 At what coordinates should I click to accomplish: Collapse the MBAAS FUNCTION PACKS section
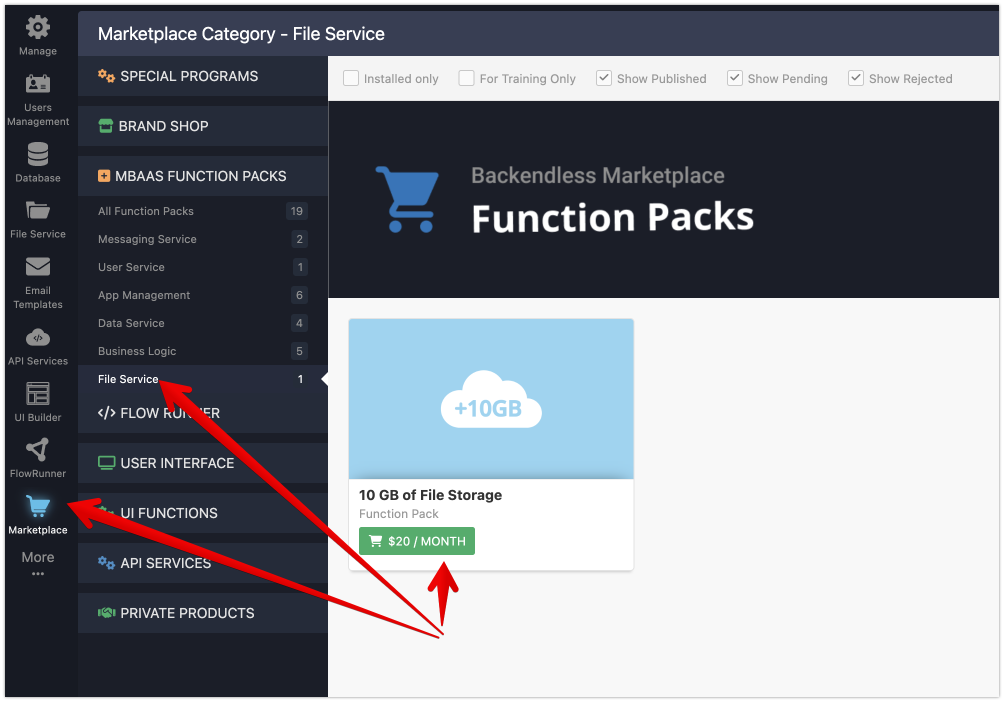pos(203,176)
